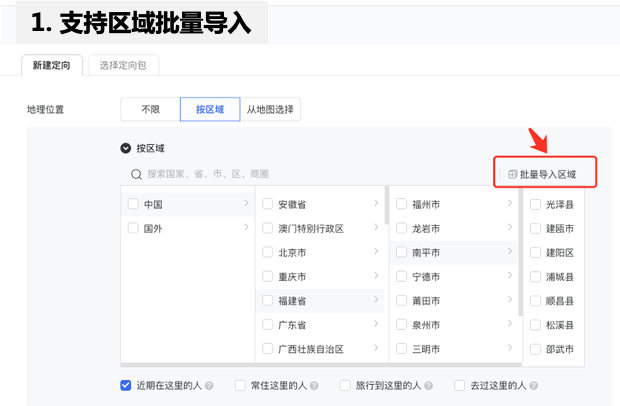Enable 旅行到这里的人 checkbox
This screenshot has width=620, height=406.
click(345, 385)
